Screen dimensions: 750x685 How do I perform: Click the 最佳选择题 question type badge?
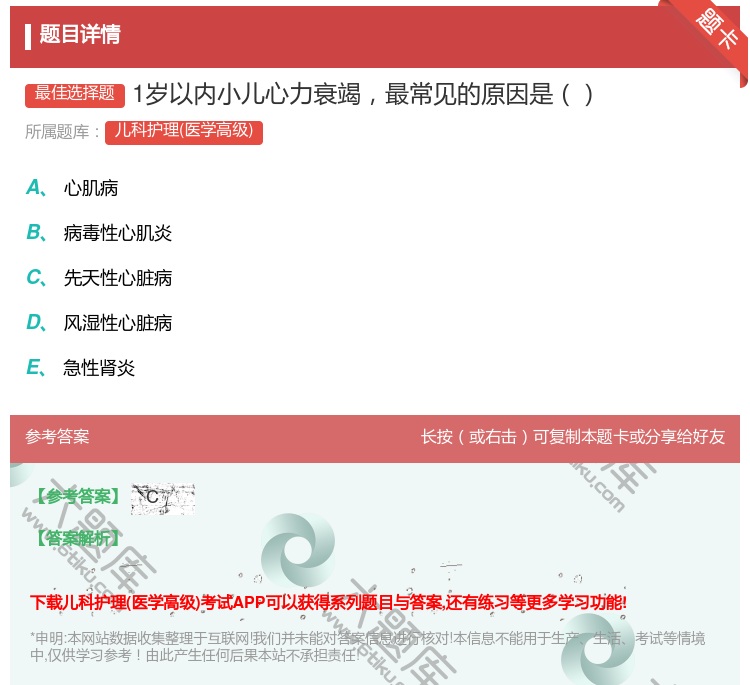tap(75, 94)
